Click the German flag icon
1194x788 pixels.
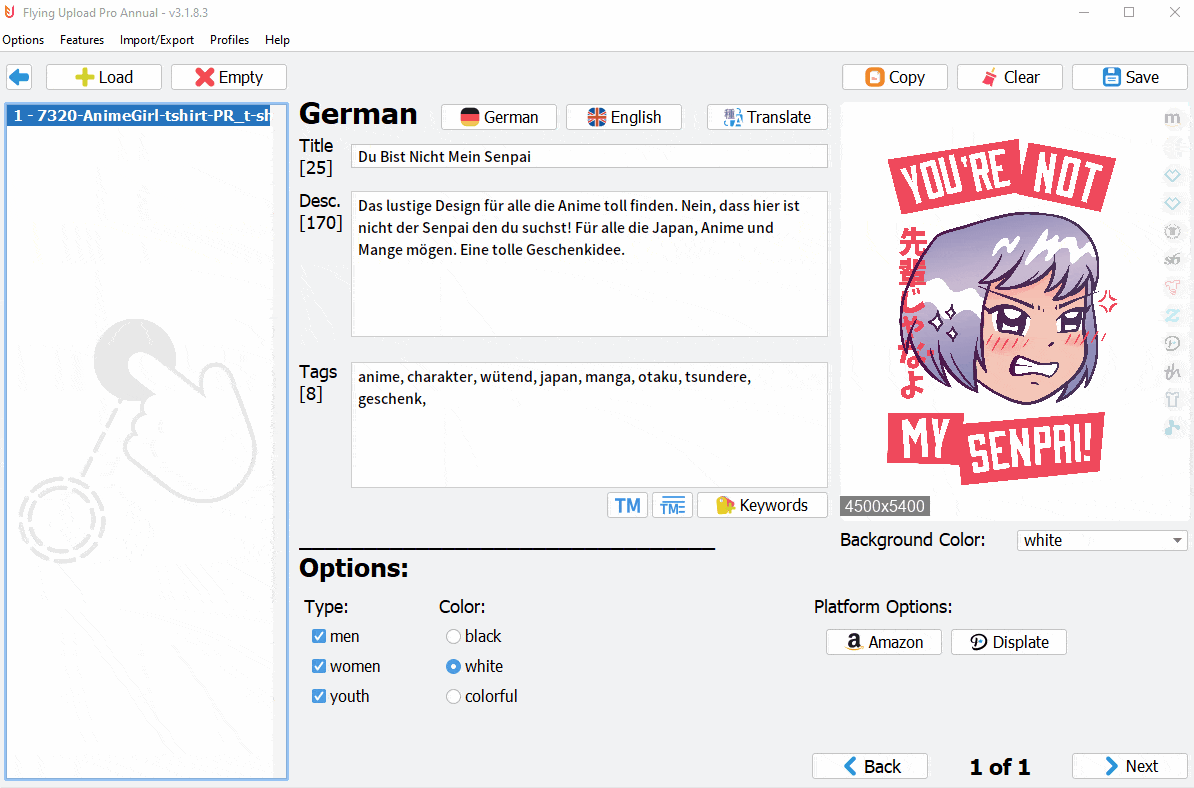click(470, 117)
